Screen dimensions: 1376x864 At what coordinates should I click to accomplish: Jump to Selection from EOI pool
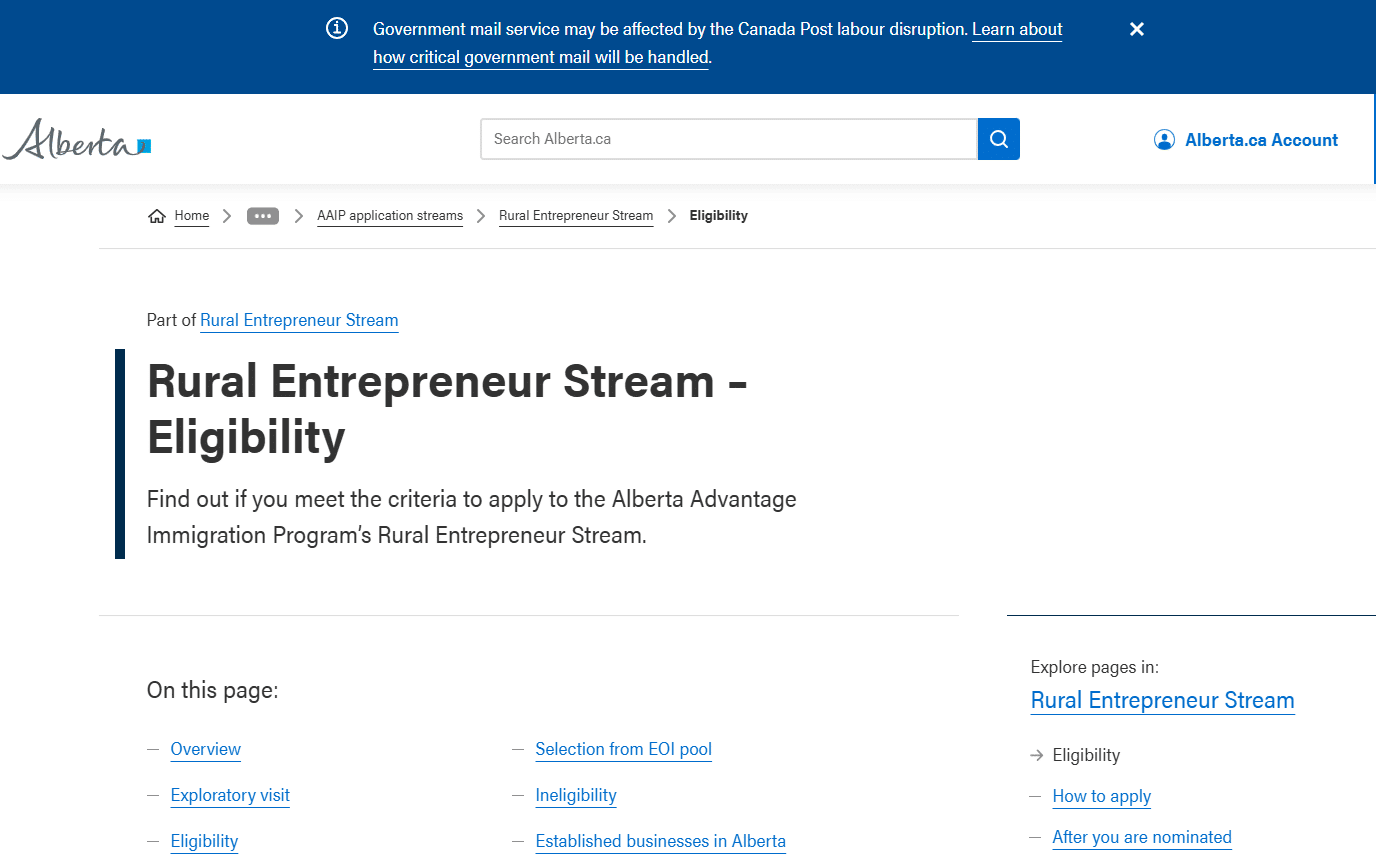tap(623, 749)
